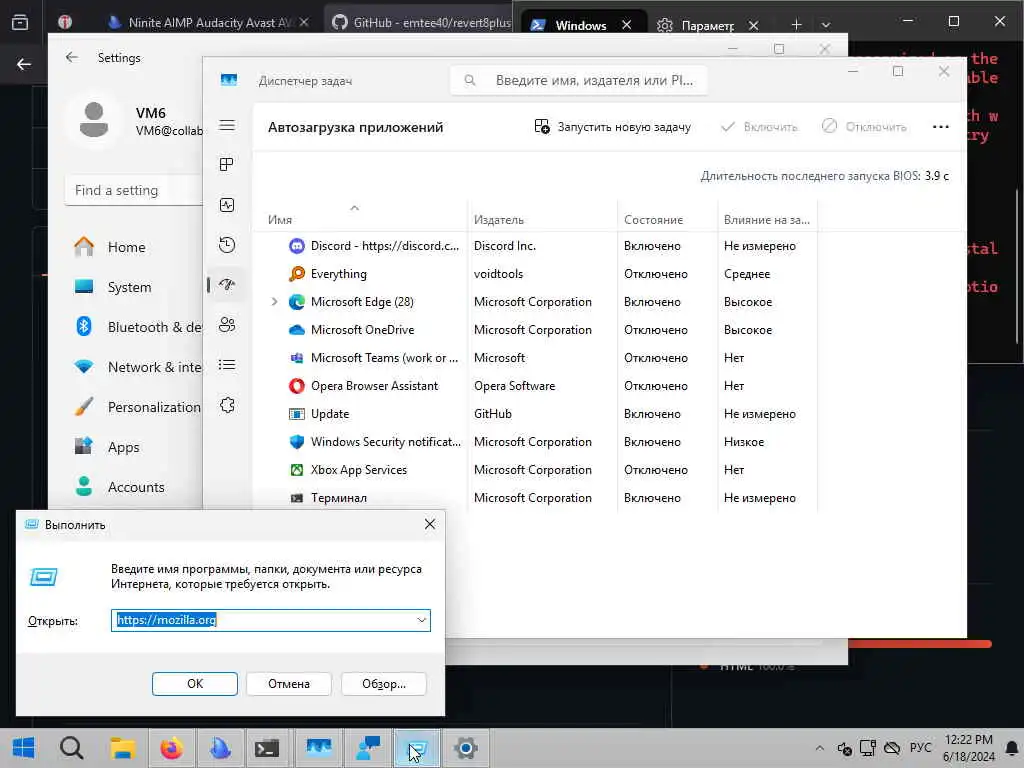This screenshot has width=1024, height=768.
Task: Select the Терминал startup row
Action: (538, 498)
